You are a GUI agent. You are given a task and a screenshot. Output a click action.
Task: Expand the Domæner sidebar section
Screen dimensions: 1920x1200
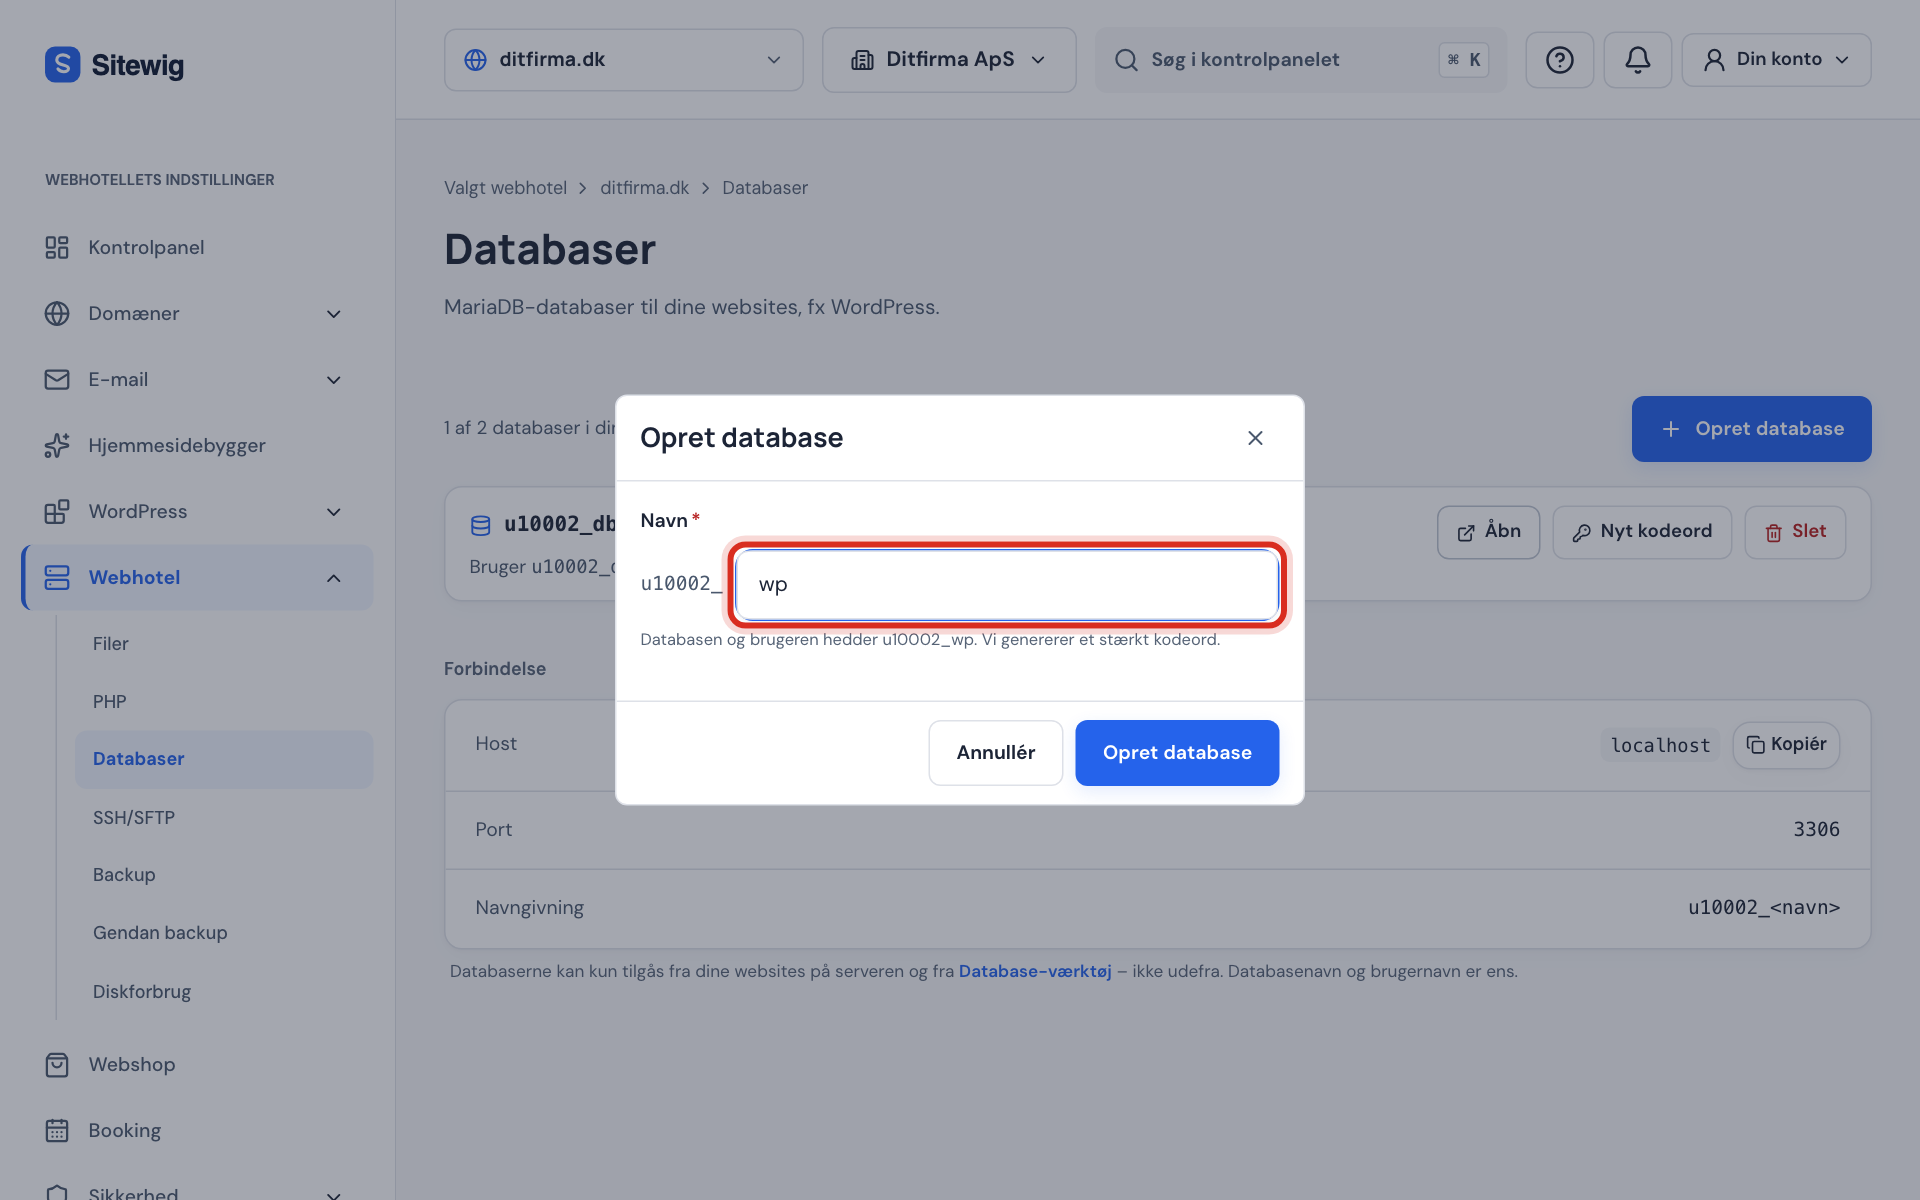pyautogui.click(x=197, y=313)
